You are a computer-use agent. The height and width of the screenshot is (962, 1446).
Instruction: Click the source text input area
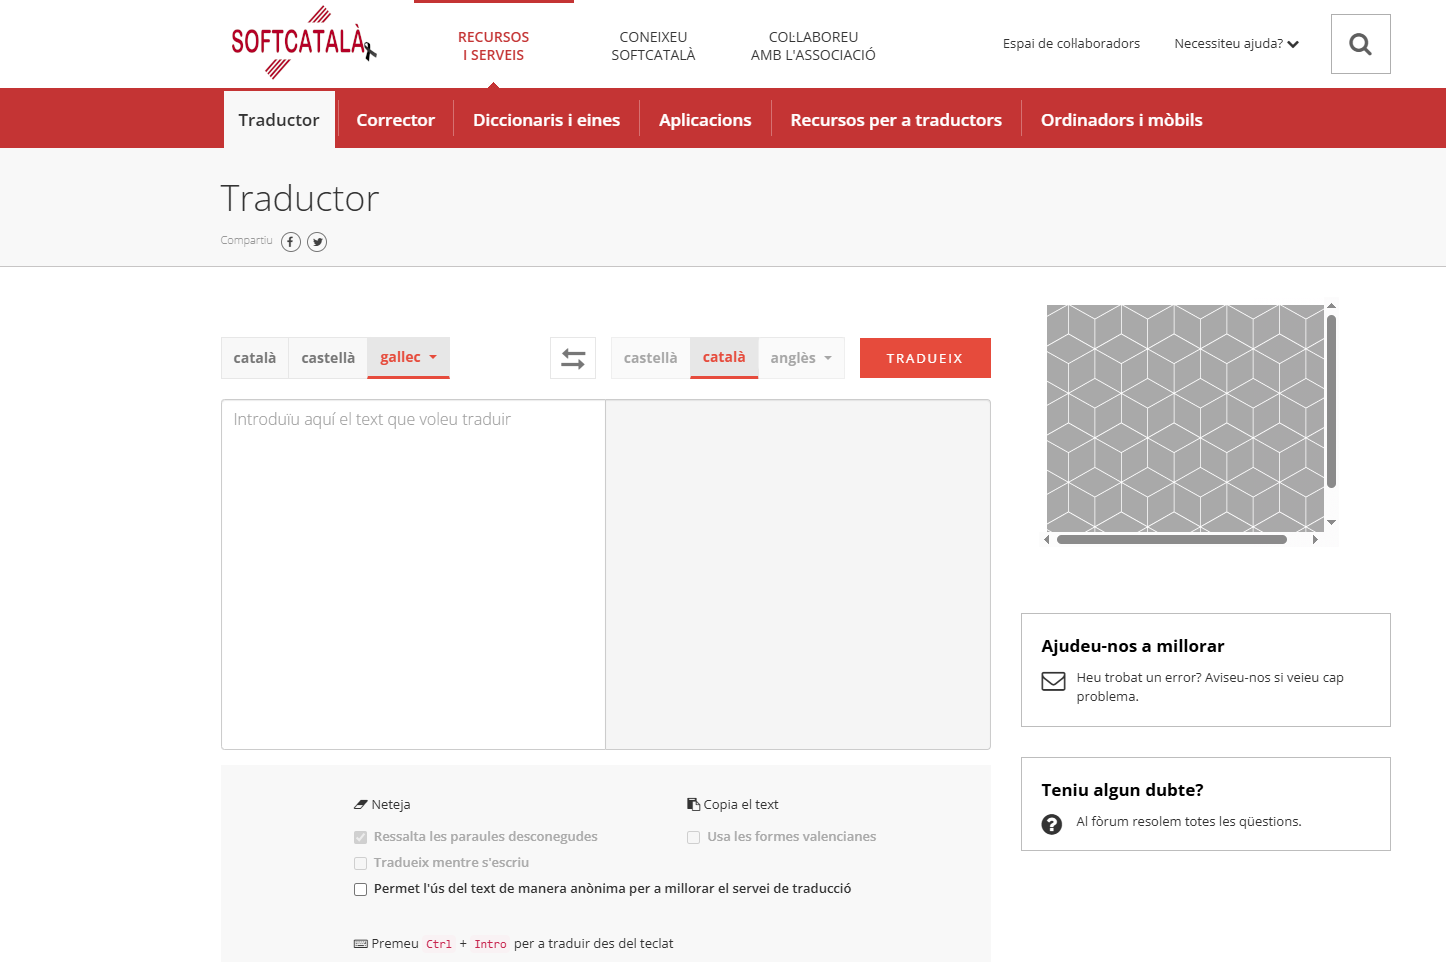coord(413,574)
